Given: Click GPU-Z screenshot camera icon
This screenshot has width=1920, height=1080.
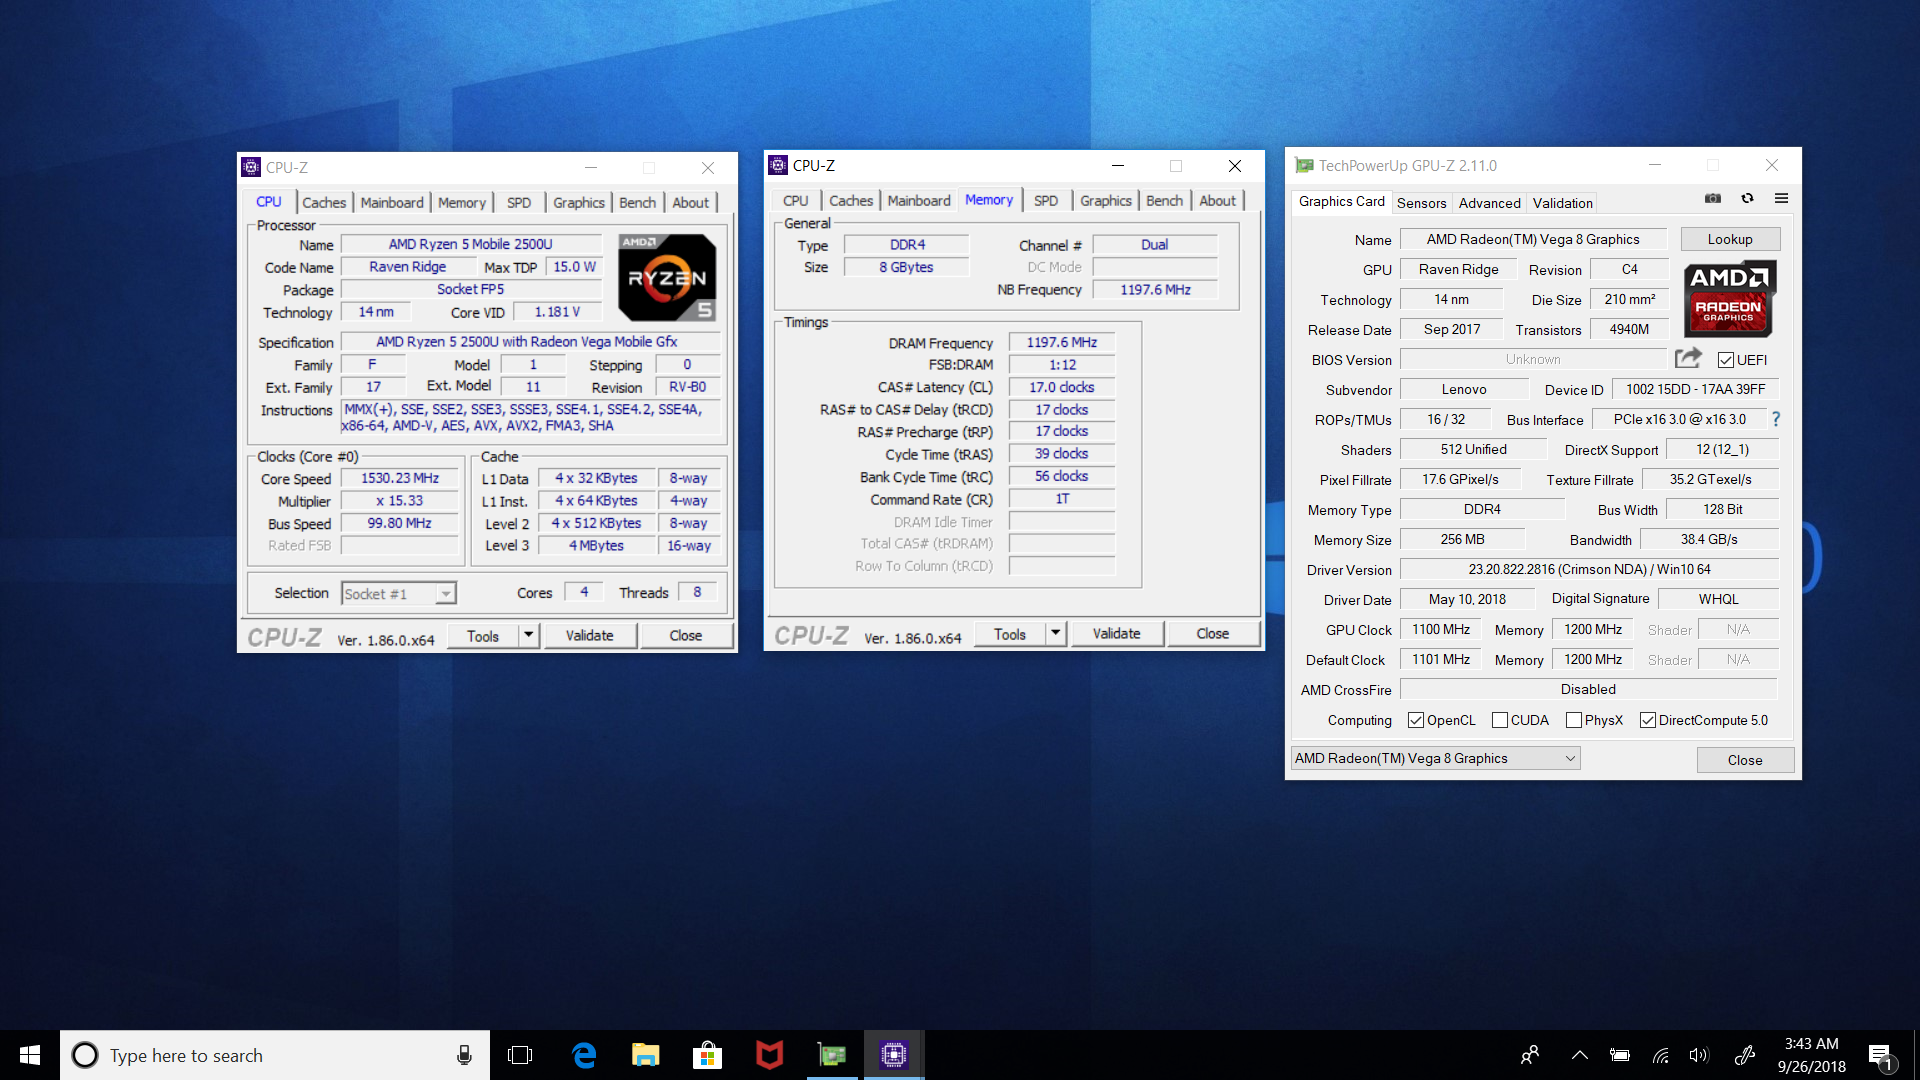Looking at the screenshot, I should [x=1713, y=199].
